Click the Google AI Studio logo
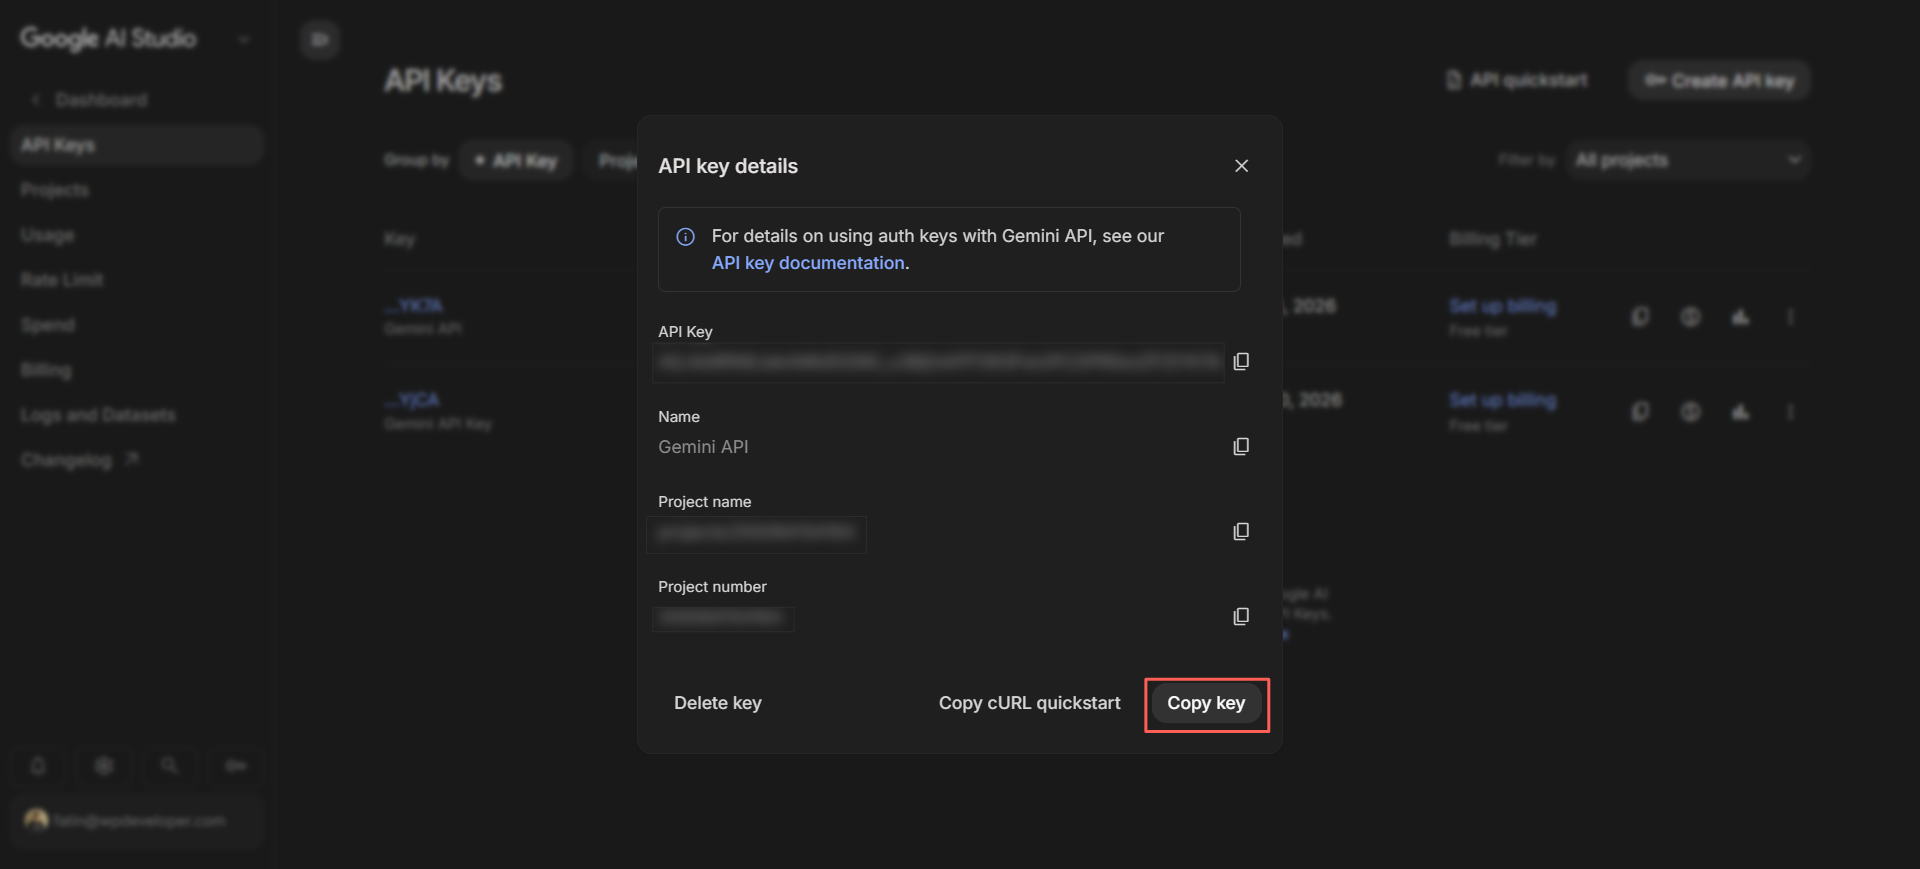Image resolution: width=1920 pixels, height=869 pixels. point(108,38)
